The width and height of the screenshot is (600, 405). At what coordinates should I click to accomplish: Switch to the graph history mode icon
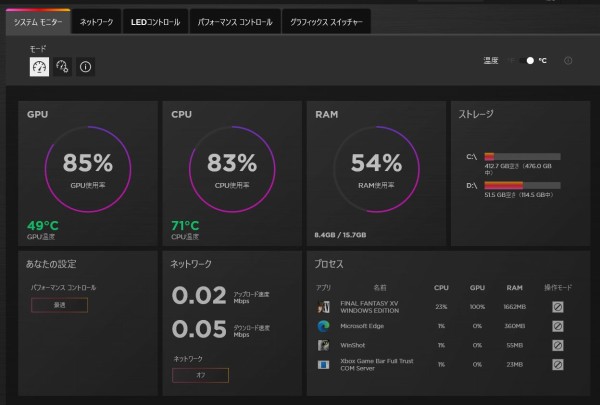point(62,67)
